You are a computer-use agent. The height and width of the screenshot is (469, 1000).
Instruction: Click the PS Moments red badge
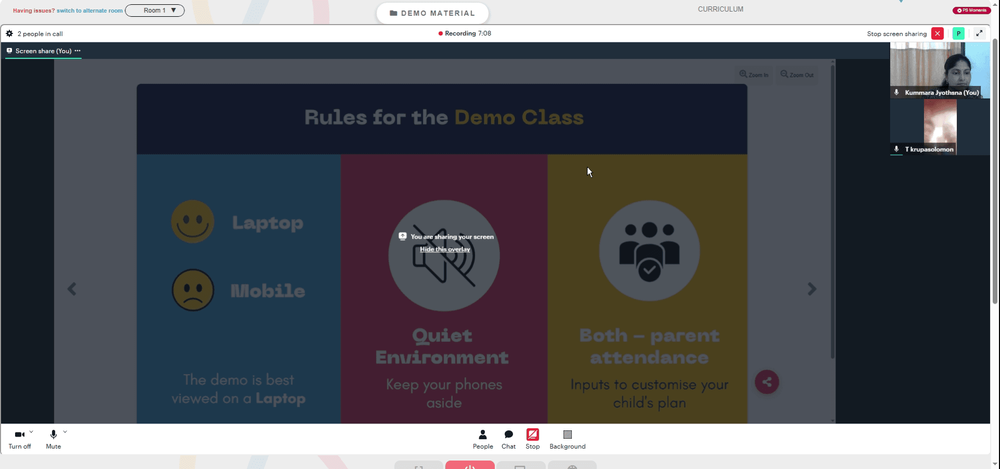click(x=970, y=10)
